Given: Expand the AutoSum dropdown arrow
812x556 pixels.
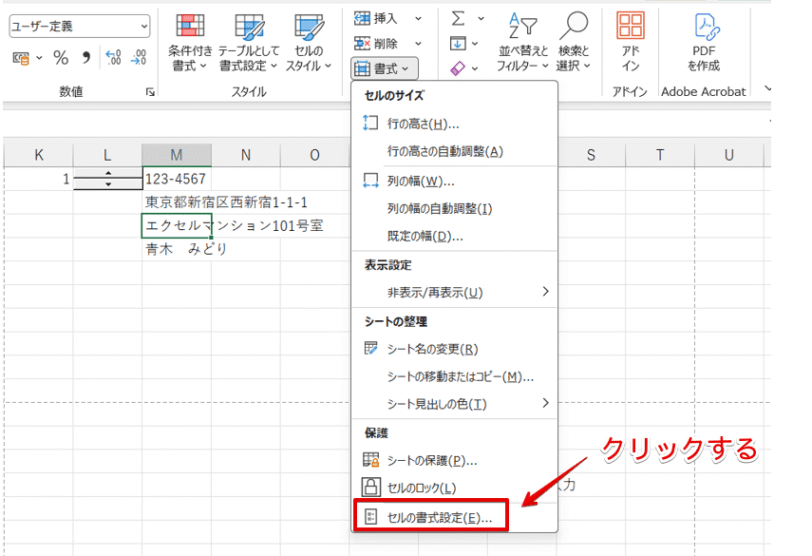Looking at the screenshot, I should click(x=481, y=19).
